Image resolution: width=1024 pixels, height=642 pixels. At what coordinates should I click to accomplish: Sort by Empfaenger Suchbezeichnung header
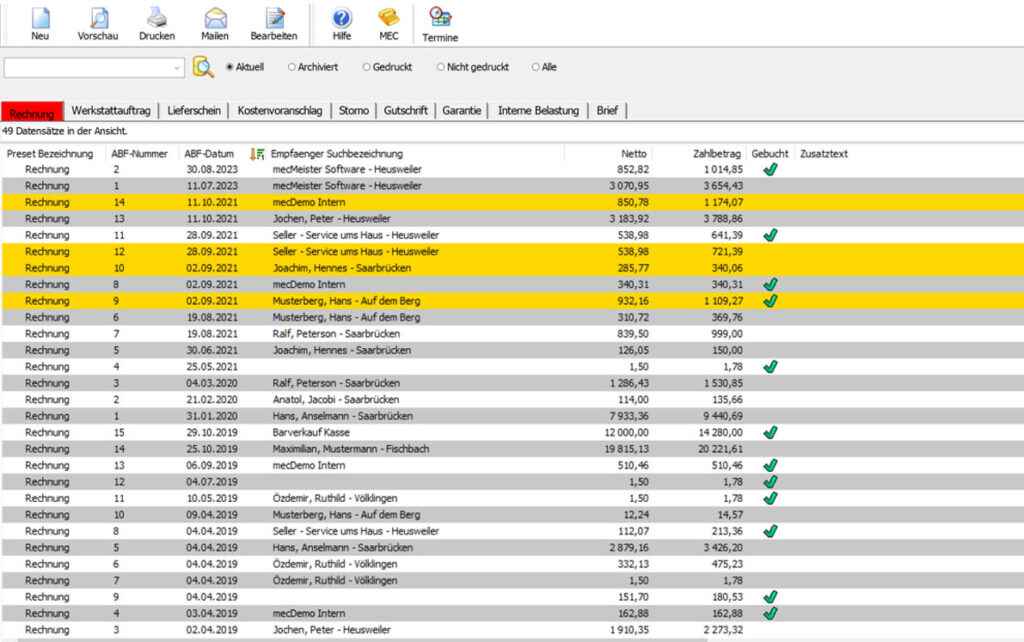336,154
